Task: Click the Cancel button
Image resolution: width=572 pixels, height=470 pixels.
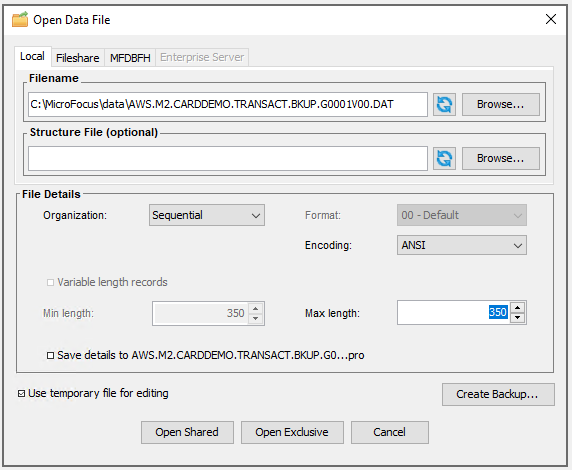Action: [x=389, y=432]
